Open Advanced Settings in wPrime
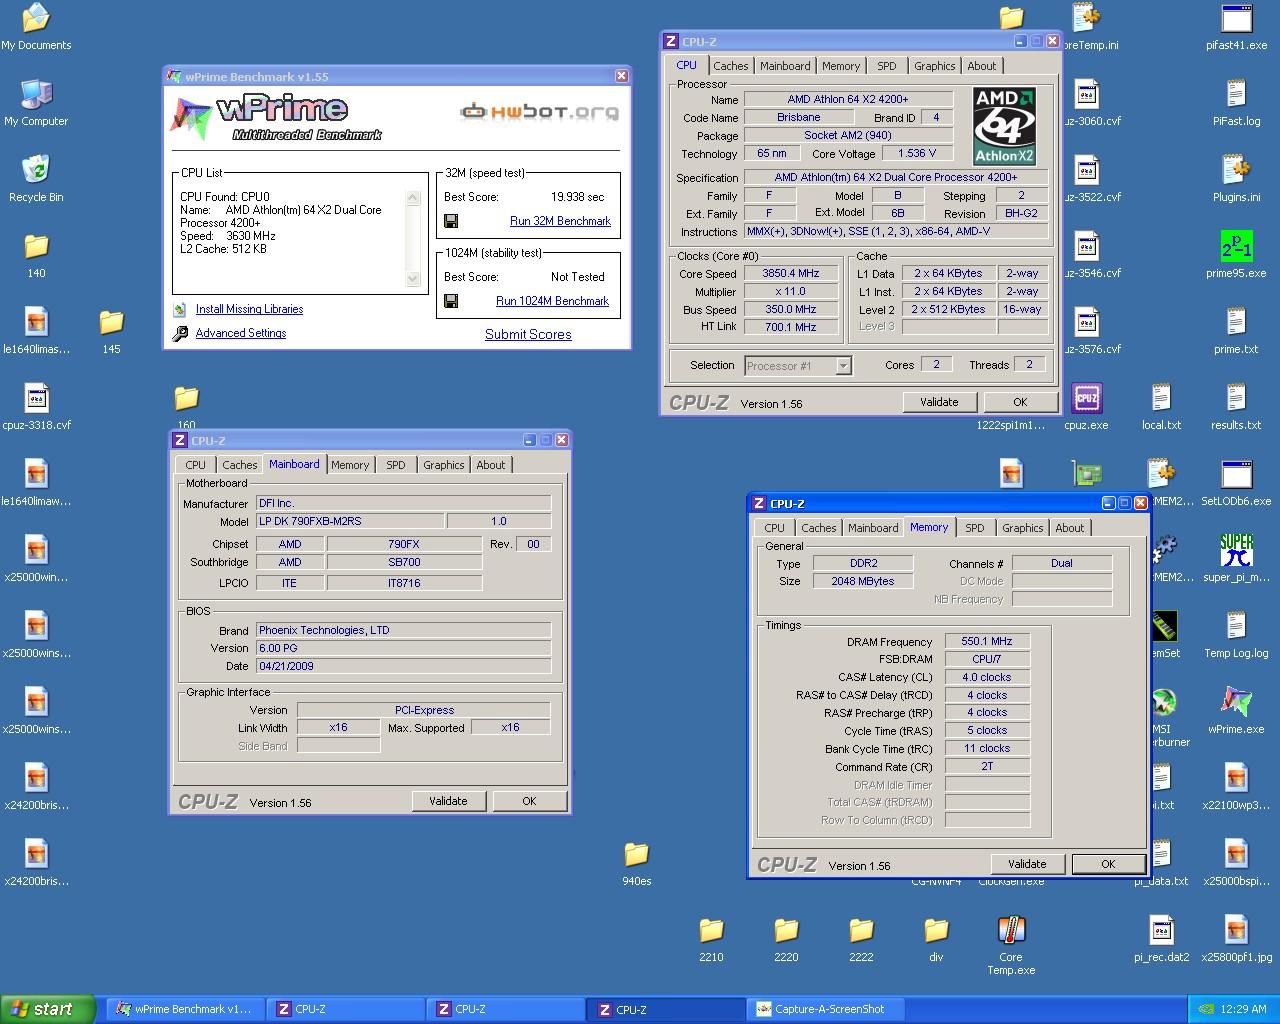The image size is (1280, 1024). pyautogui.click(x=241, y=334)
